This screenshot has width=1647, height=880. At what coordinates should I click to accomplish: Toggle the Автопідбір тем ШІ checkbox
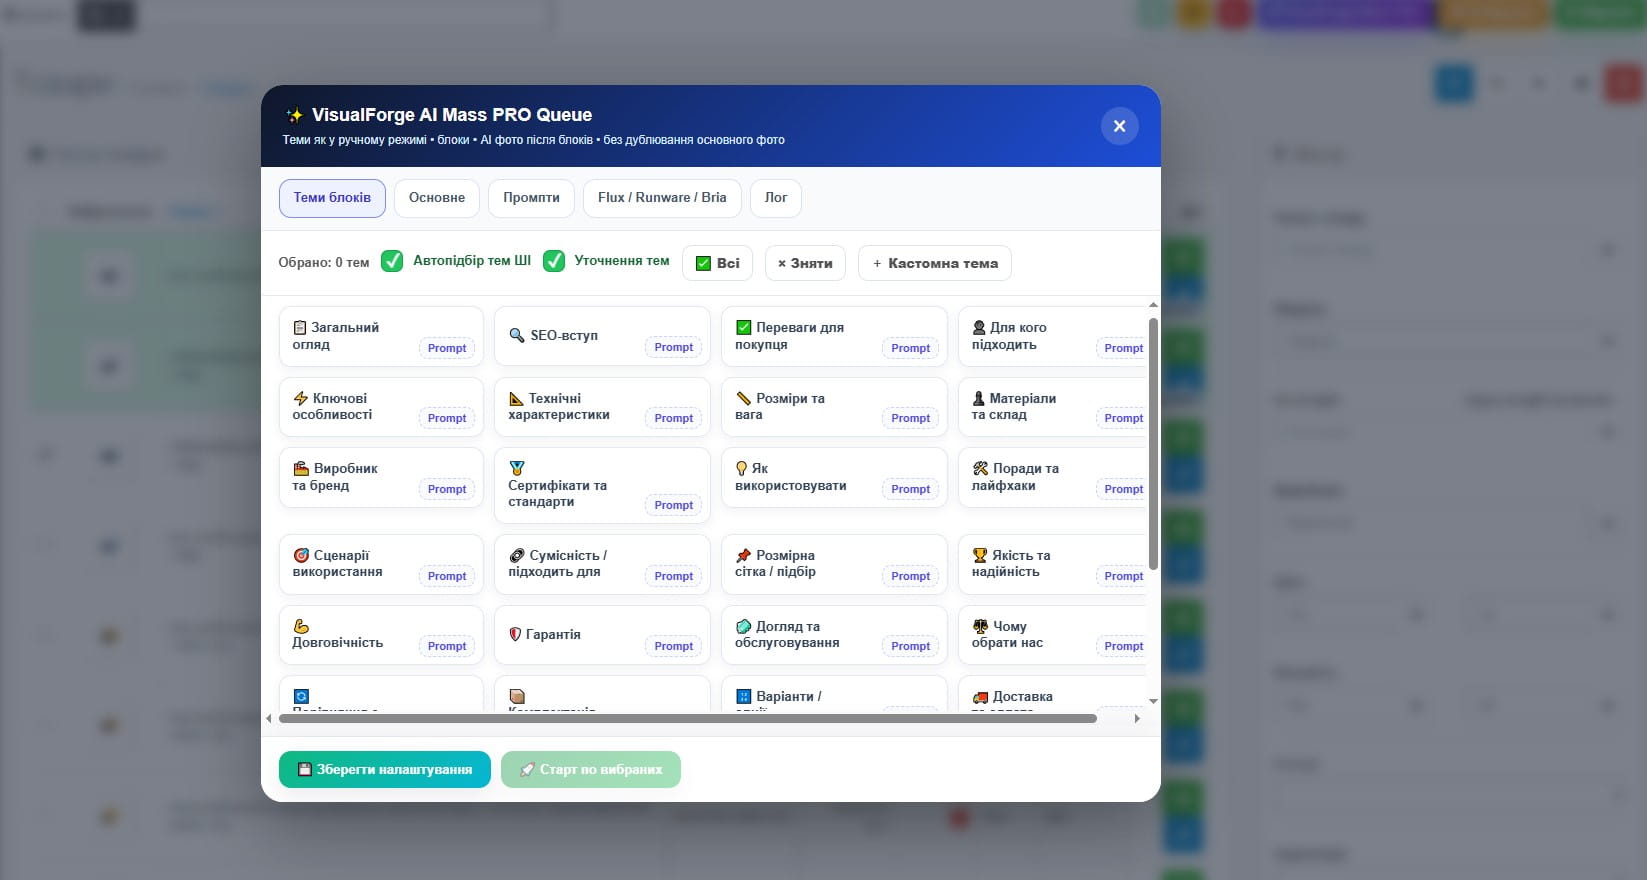click(x=392, y=261)
